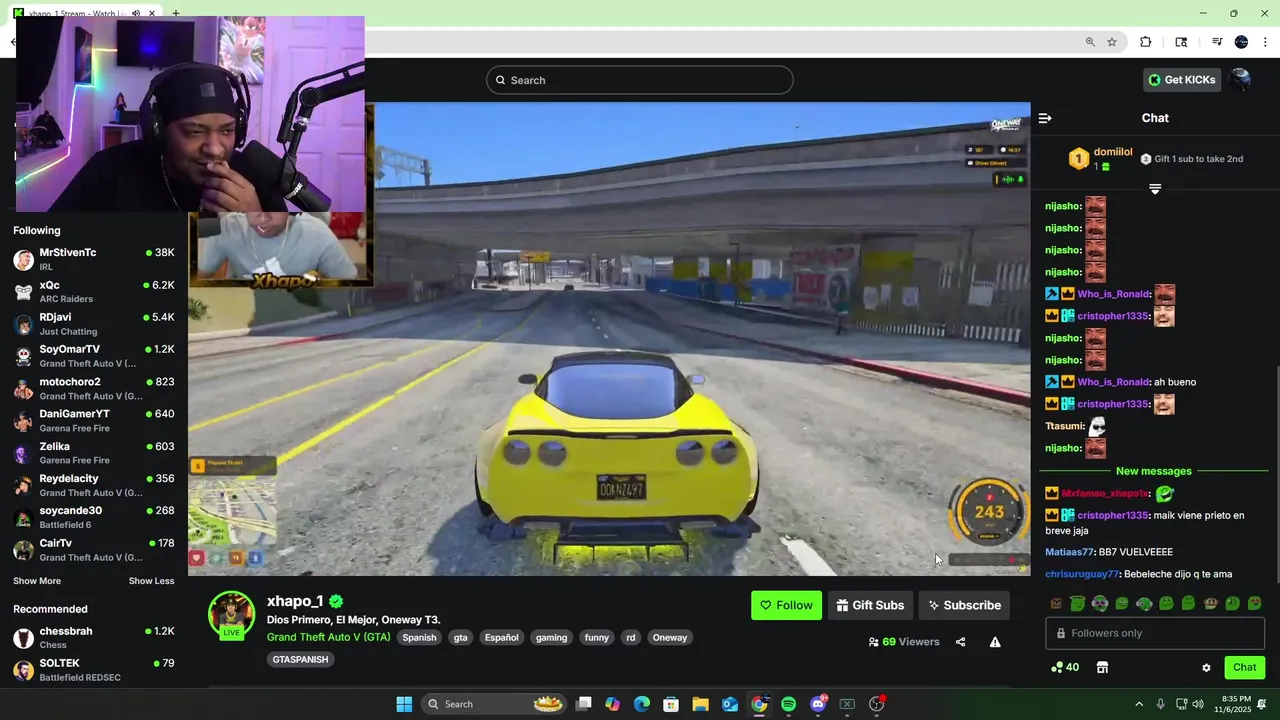Viewport: 1280px width, 720px height.
Task: Show hidden system tray icons
Action: pos(1138,704)
